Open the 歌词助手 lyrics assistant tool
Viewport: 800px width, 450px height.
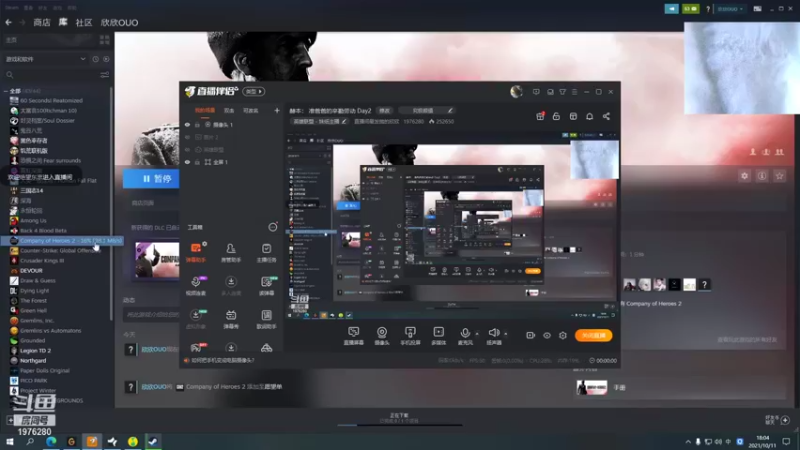[266, 319]
